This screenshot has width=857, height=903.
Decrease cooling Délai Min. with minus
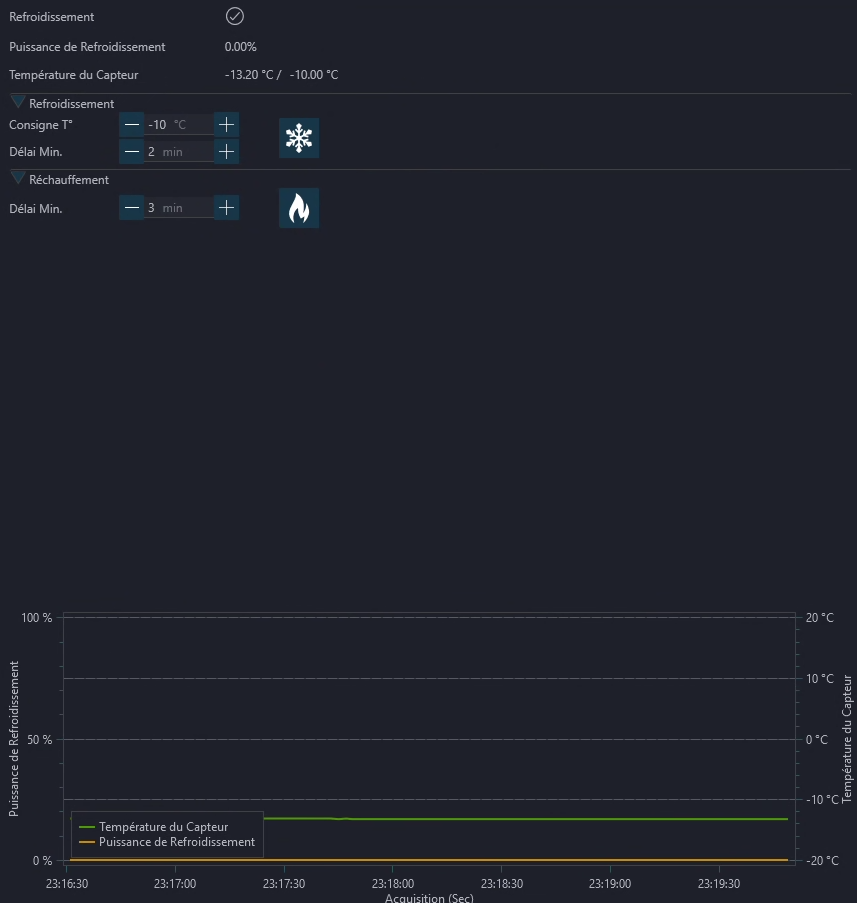[132, 152]
